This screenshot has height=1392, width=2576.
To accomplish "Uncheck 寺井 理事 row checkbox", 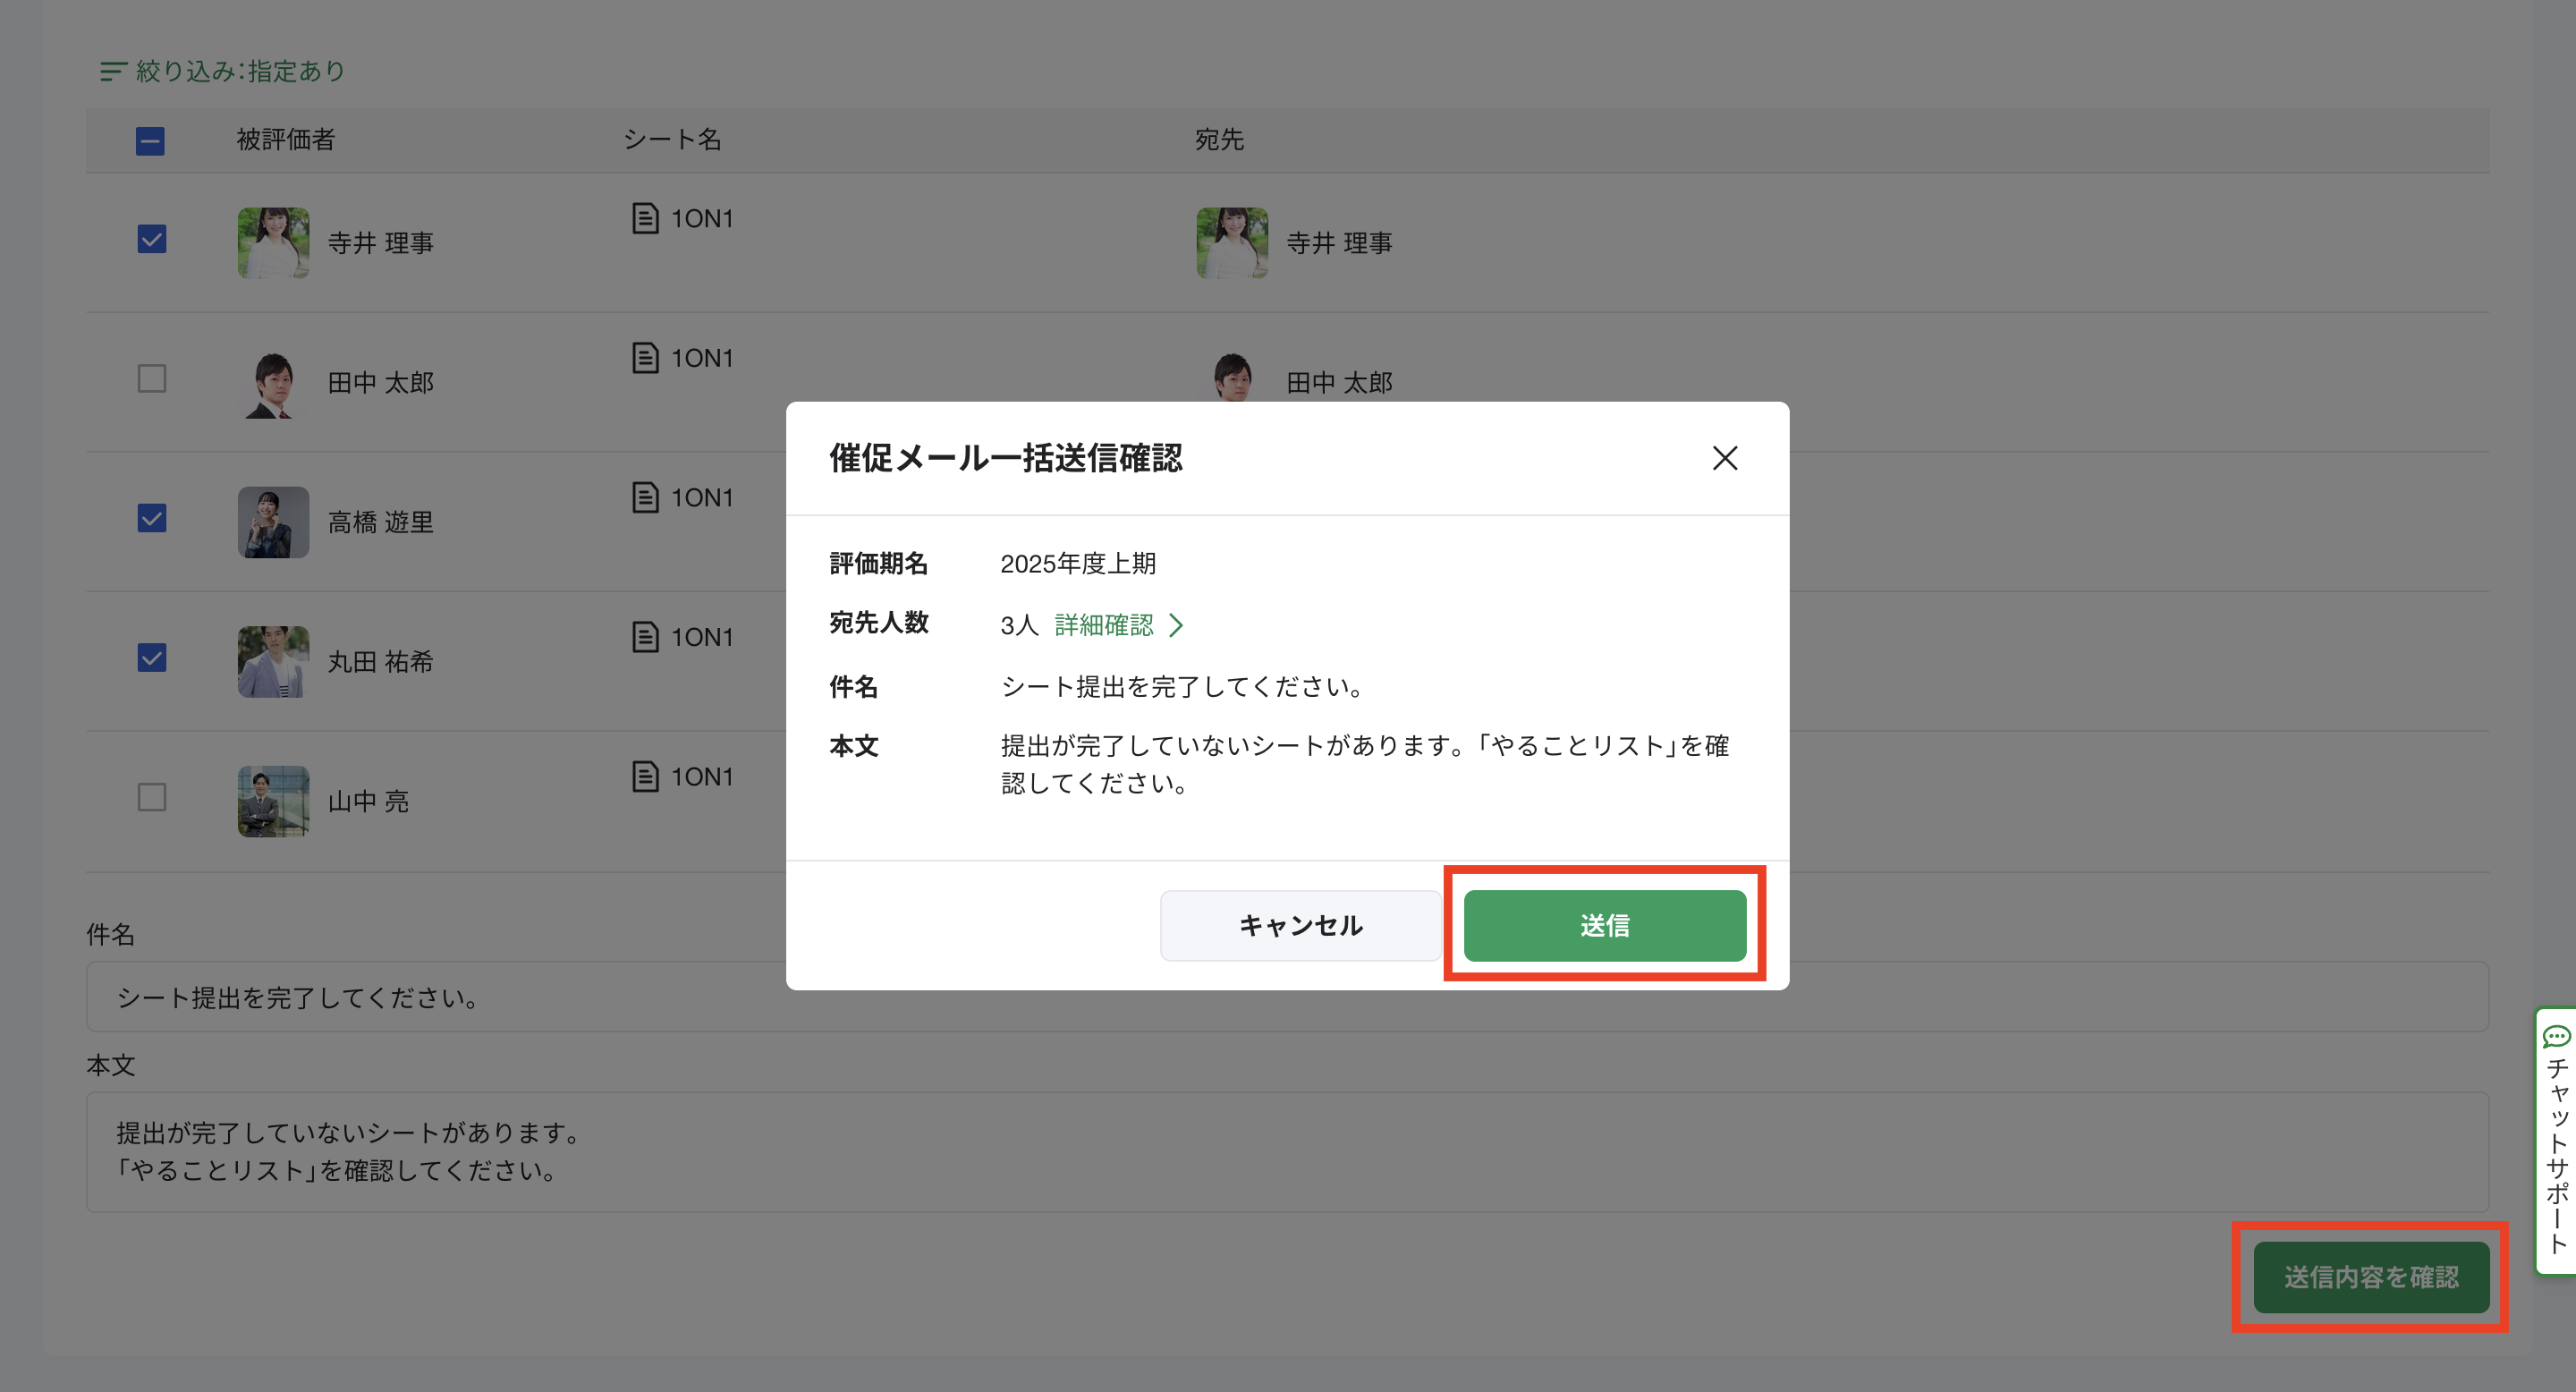I will coord(152,239).
